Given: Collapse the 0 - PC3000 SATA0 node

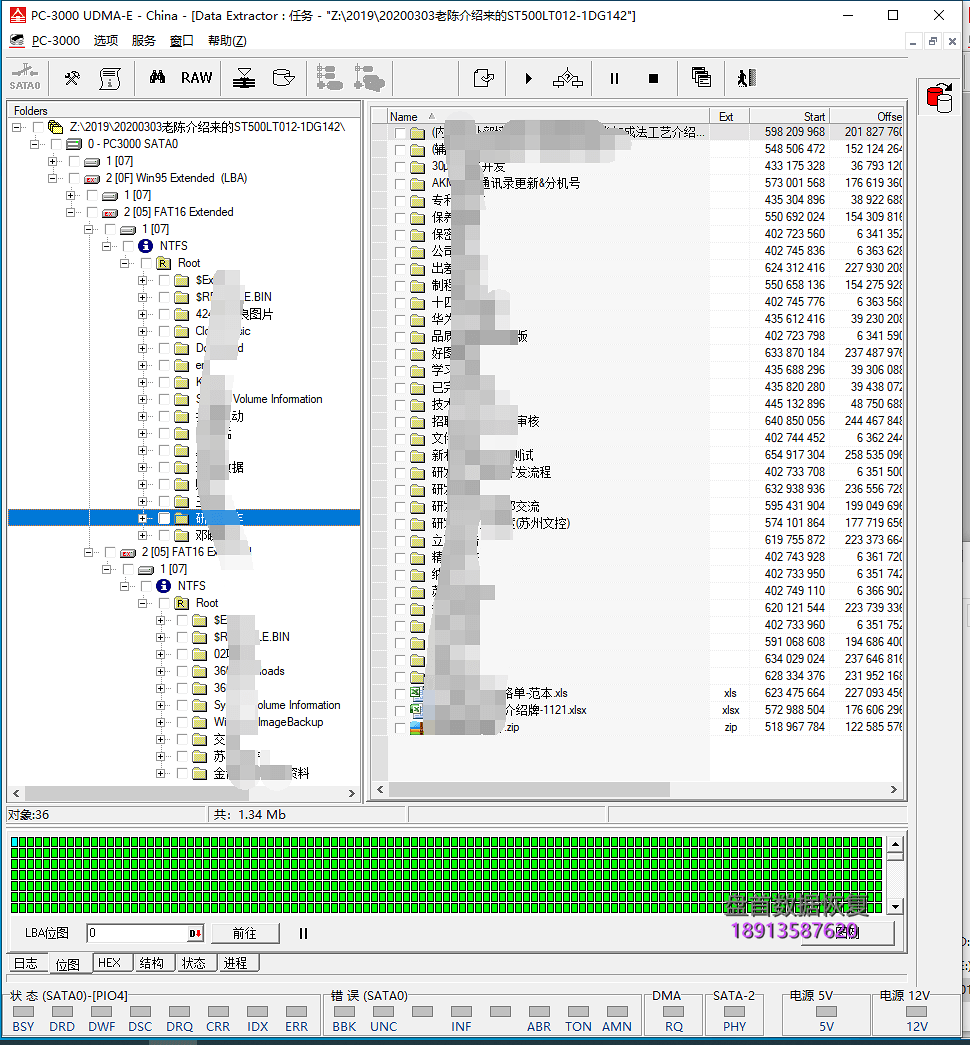Looking at the screenshot, I should pyautogui.click(x=34, y=144).
